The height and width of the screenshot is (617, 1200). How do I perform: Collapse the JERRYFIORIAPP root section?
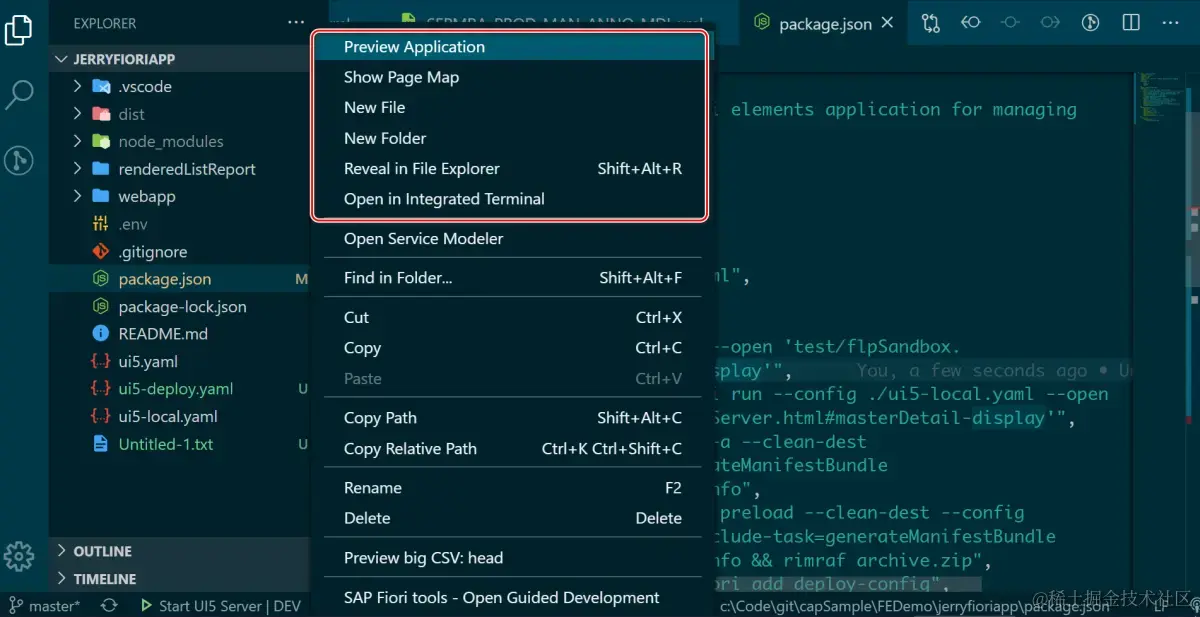(x=180, y=59)
